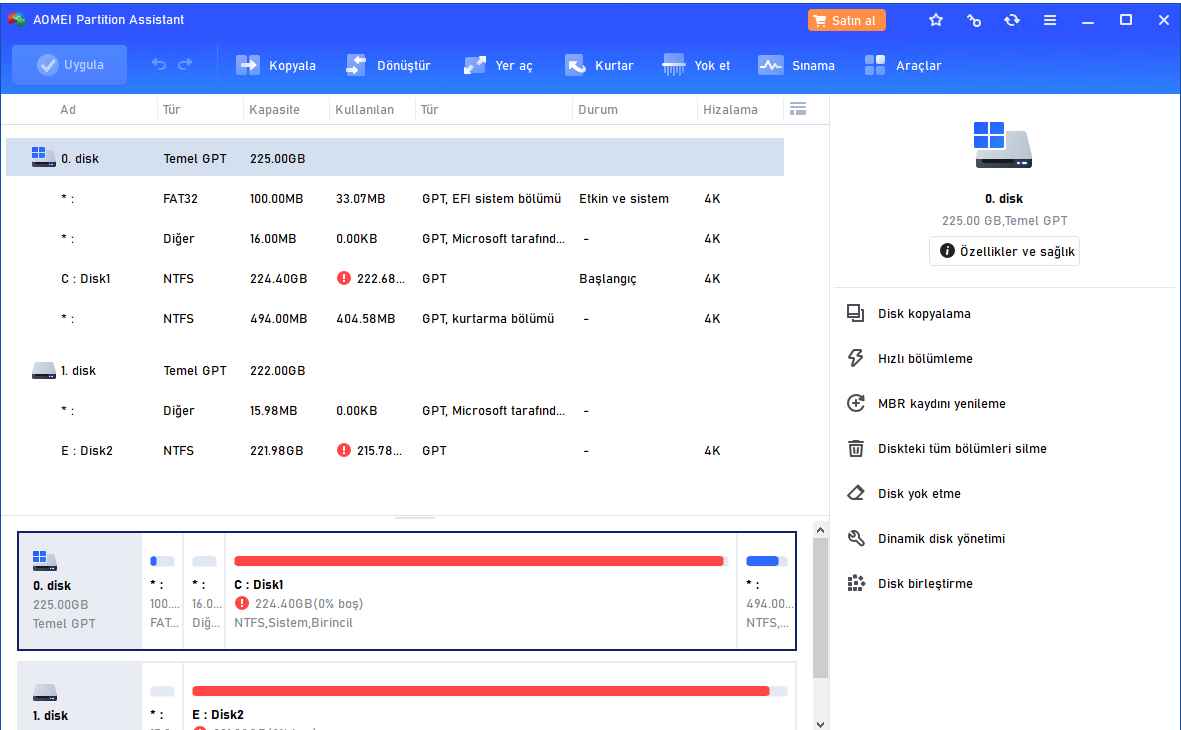
Task: Open the hamburger menu in title bar
Action: coord(1050,20)
